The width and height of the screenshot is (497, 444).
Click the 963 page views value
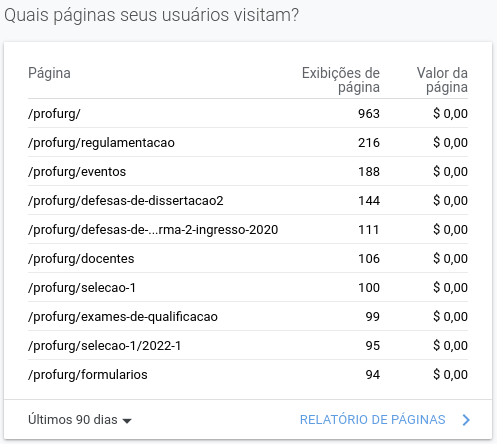369,114
